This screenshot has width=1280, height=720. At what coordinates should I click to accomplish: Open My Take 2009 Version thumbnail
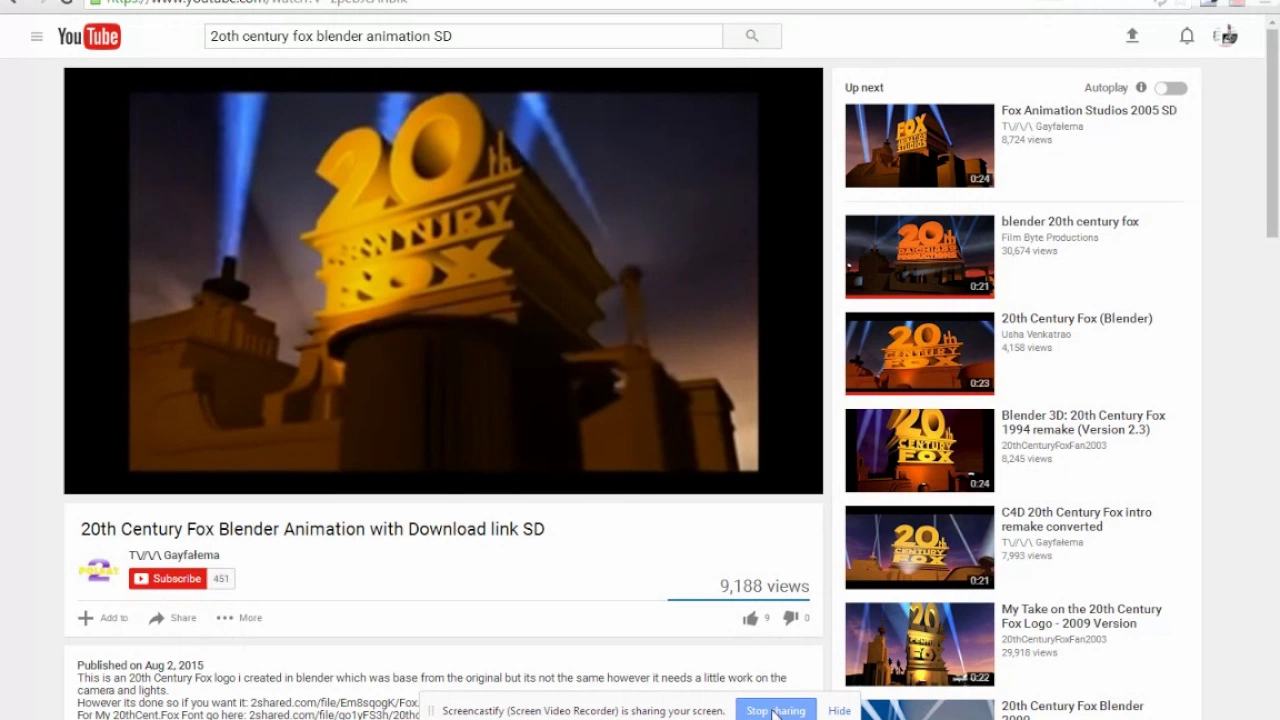click(x=919, y=644)
